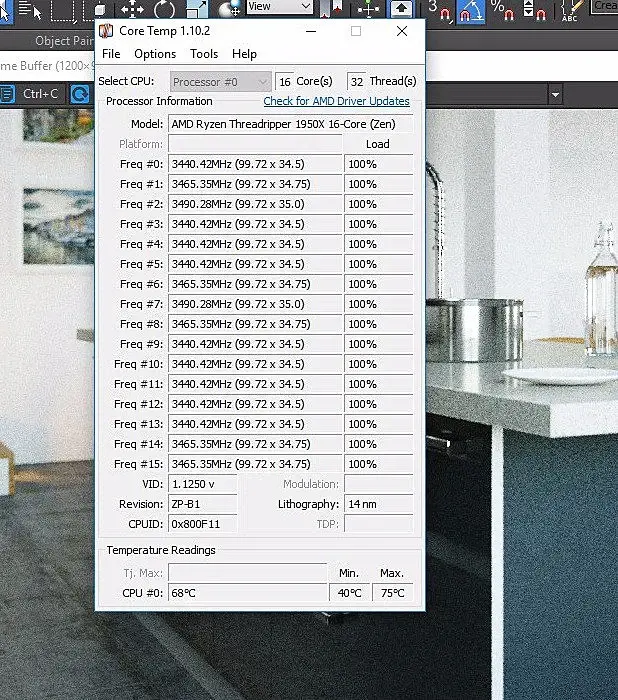Click the Freq #2 value 3490.28MHz
The width and height of the screenshot is (618, 700).
pyautogui.click(x=255, y=204)
